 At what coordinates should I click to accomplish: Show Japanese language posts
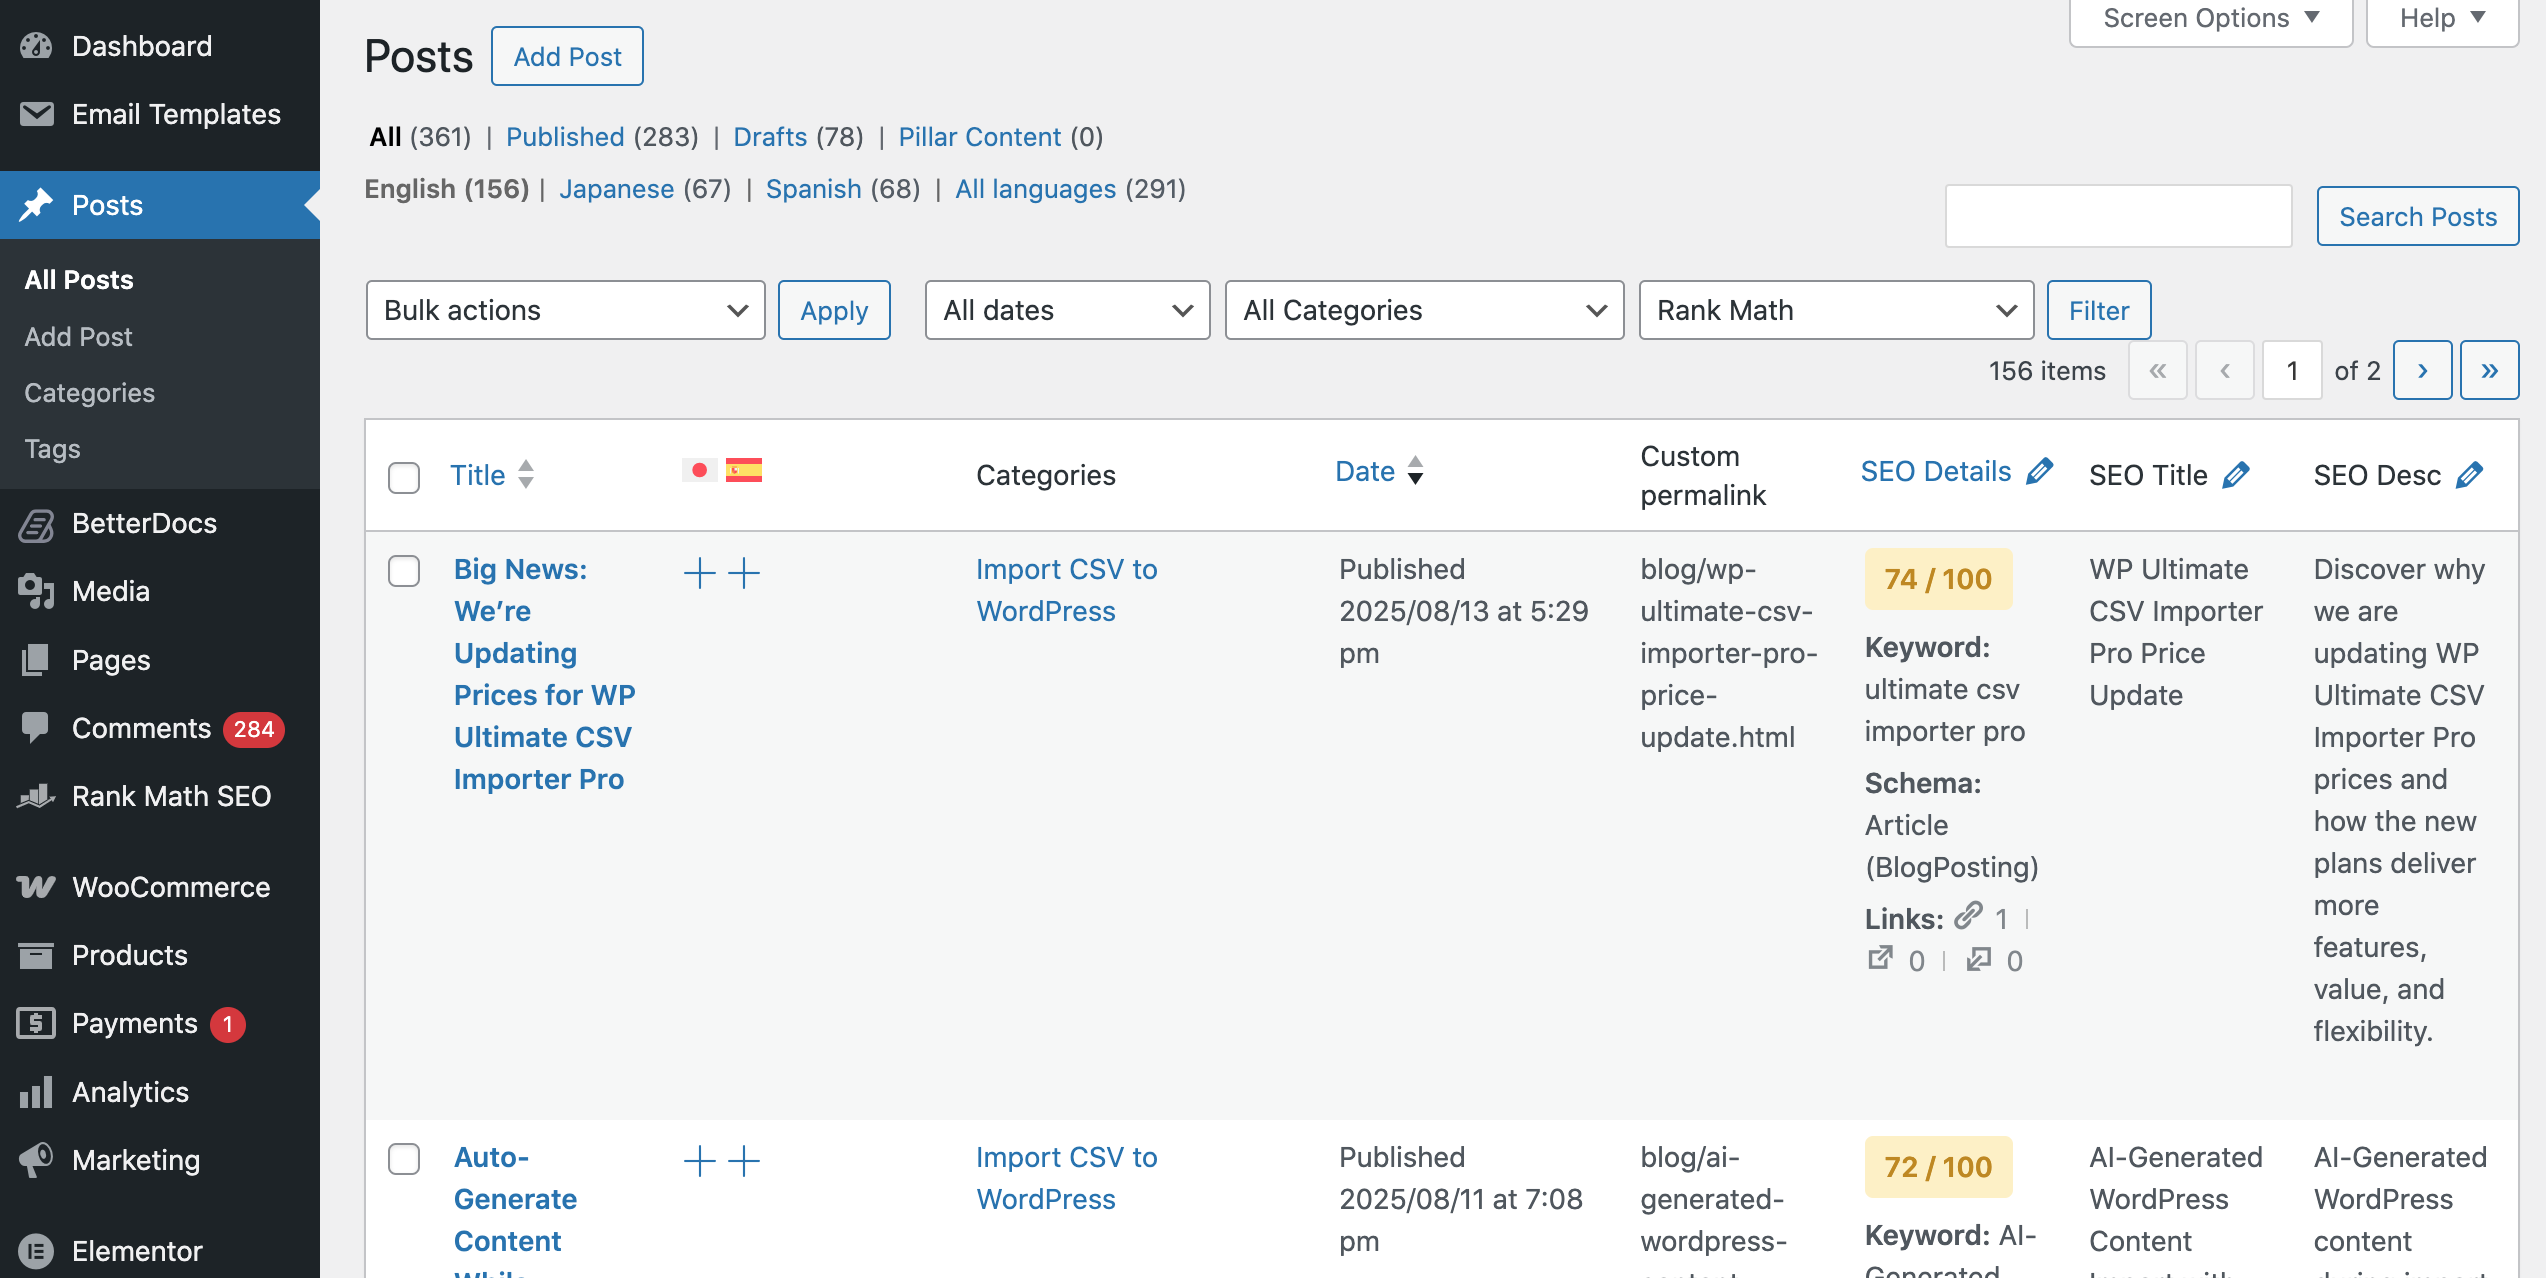coord(616,189)
